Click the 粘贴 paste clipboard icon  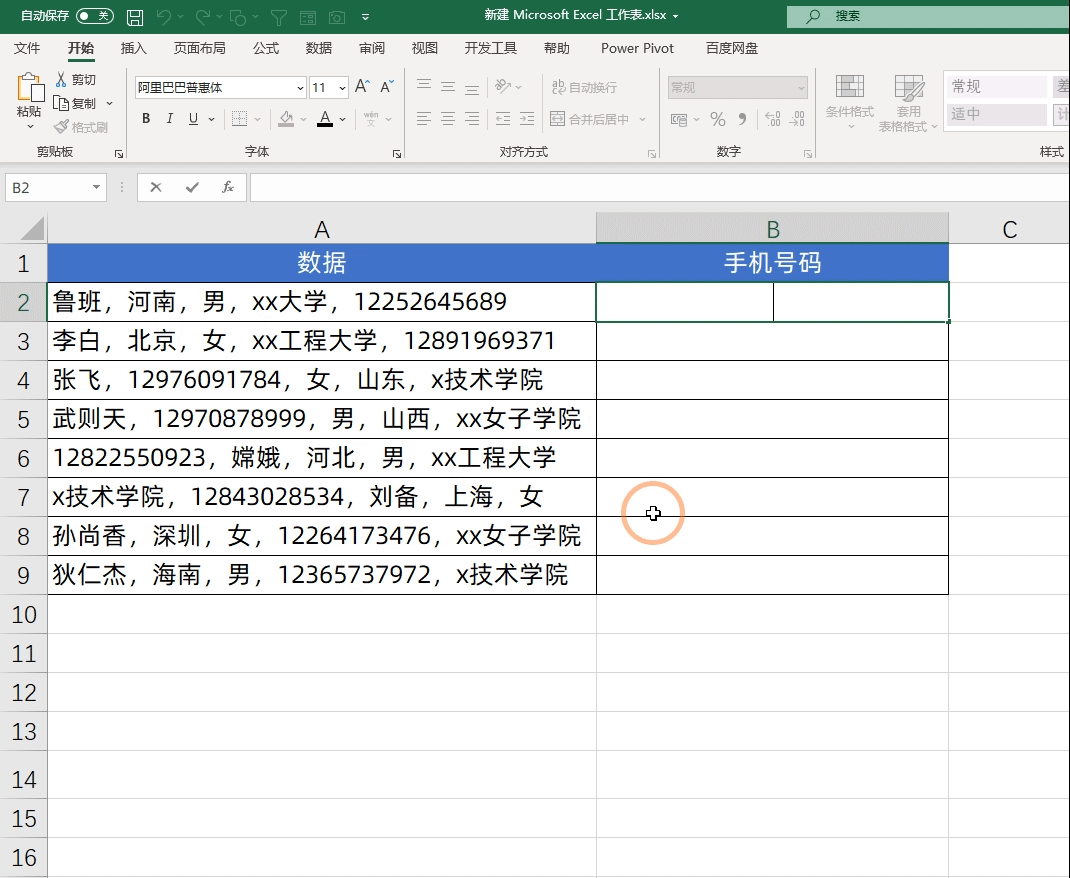(29, 88)
